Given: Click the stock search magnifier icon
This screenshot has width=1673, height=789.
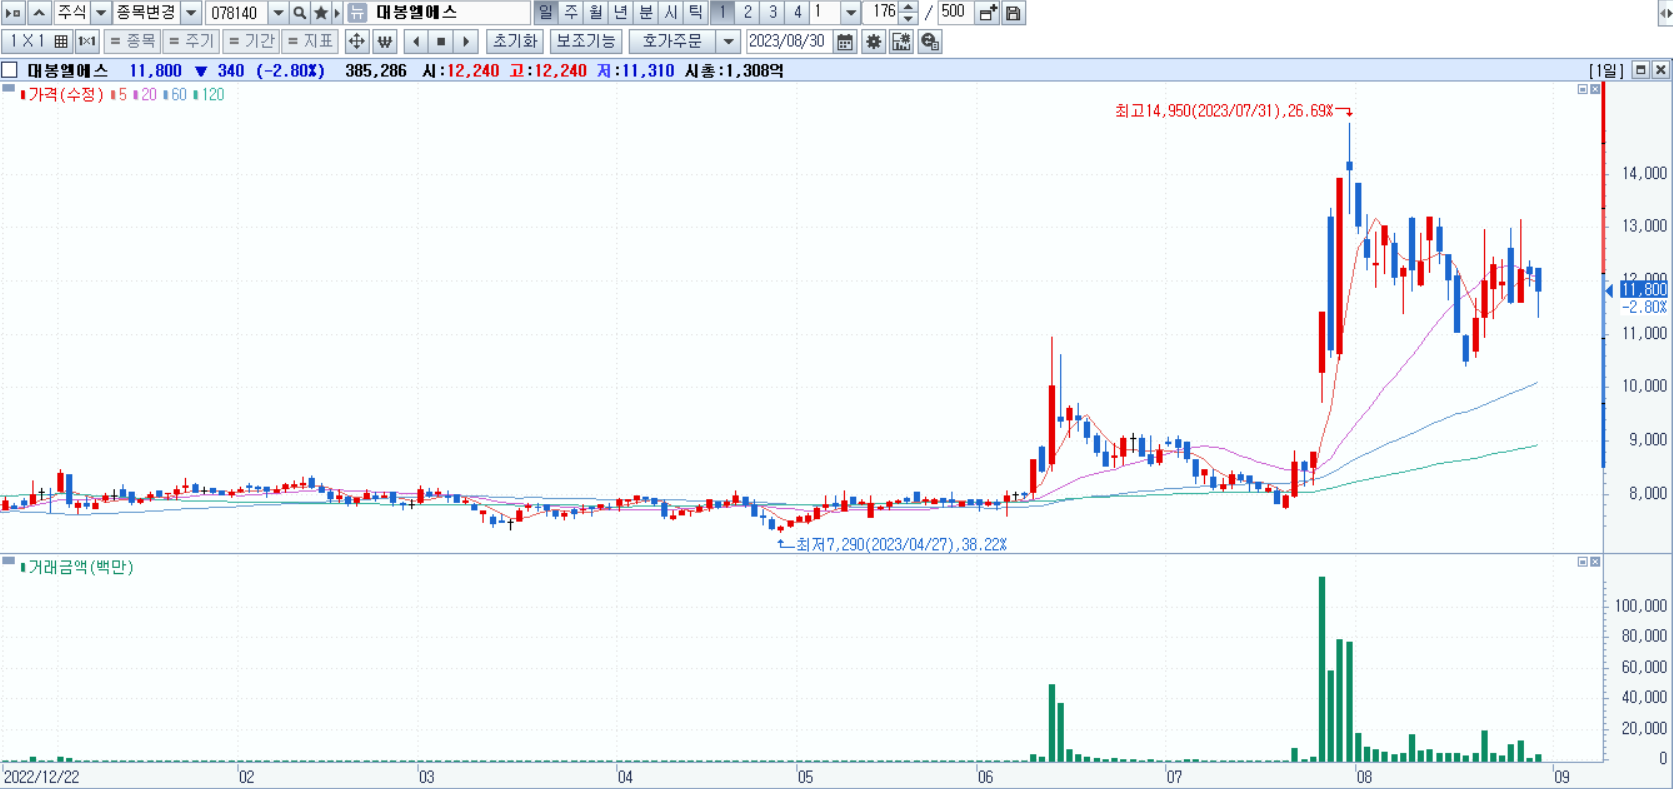Looking at the screenshot, I should click(299, 13).
